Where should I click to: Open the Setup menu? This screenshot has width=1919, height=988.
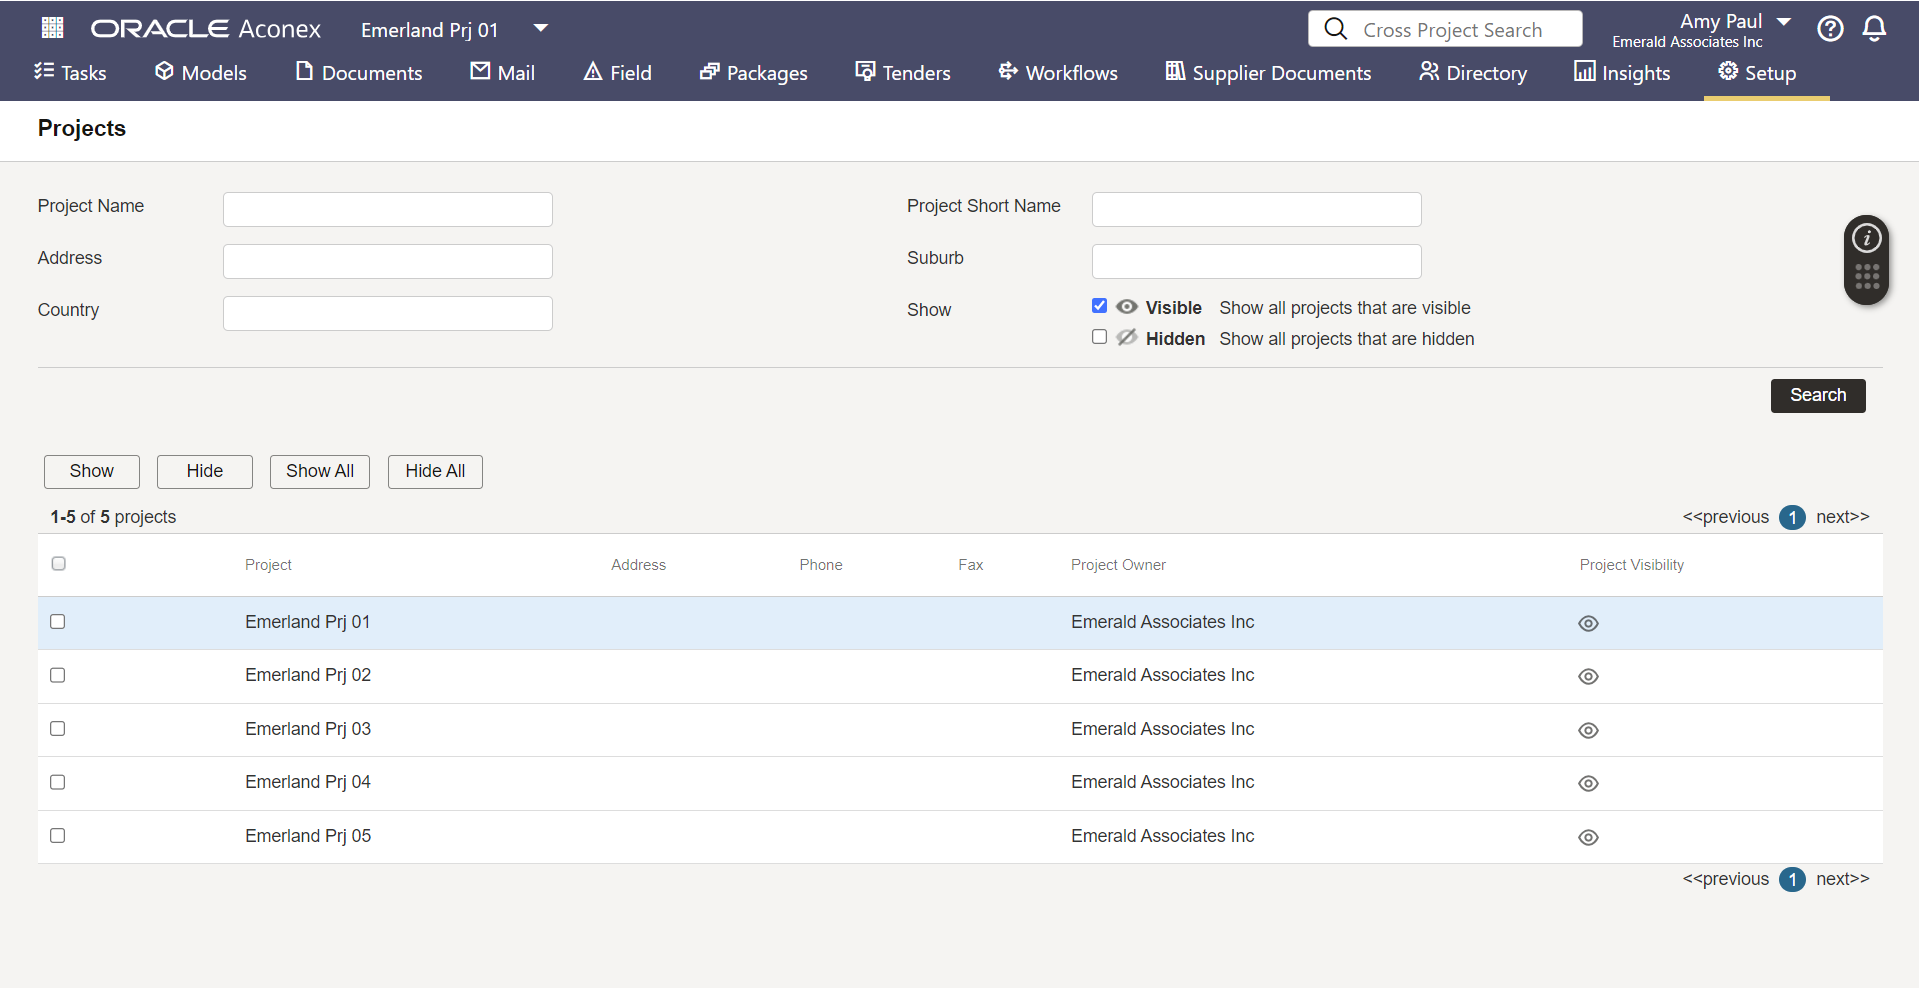(1757, 73)
